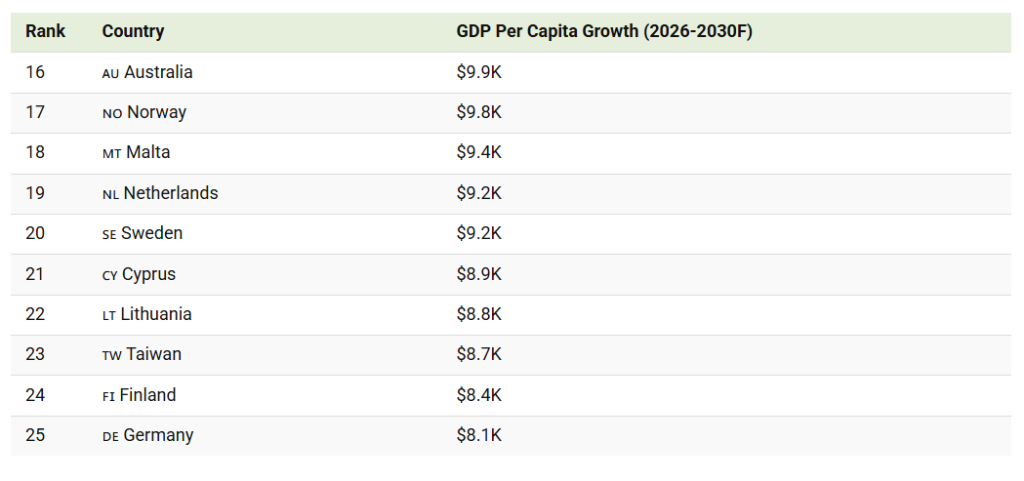The height and width of the screenshot is (481, 1024).
Task: Click the TW flag code beside Taiwan
Action: (112, 355)
